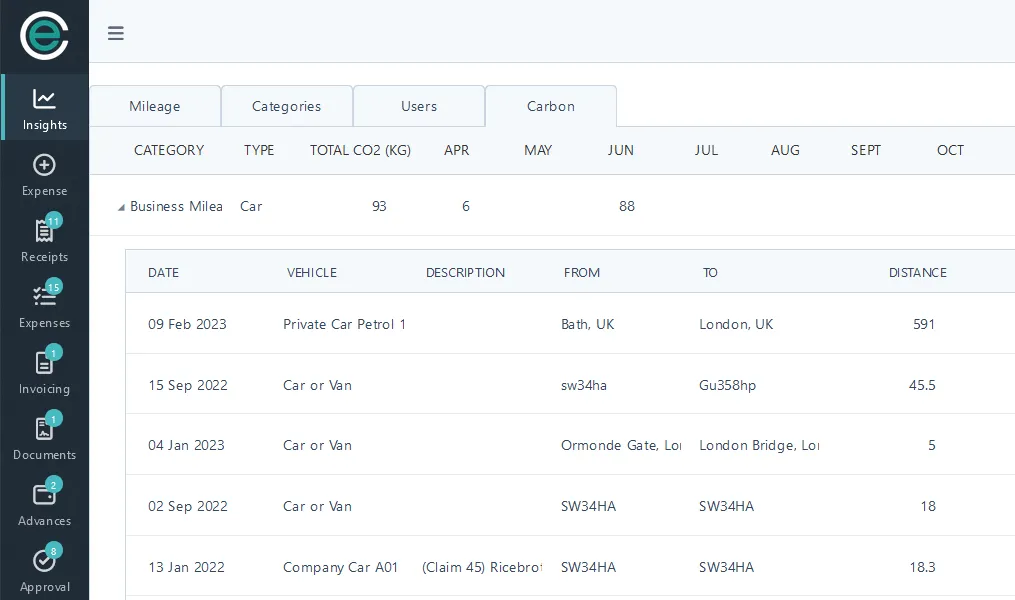The image size is (1015, 600).
Task: Click the app logo in the sidebar
Action: tap(44, 36)
